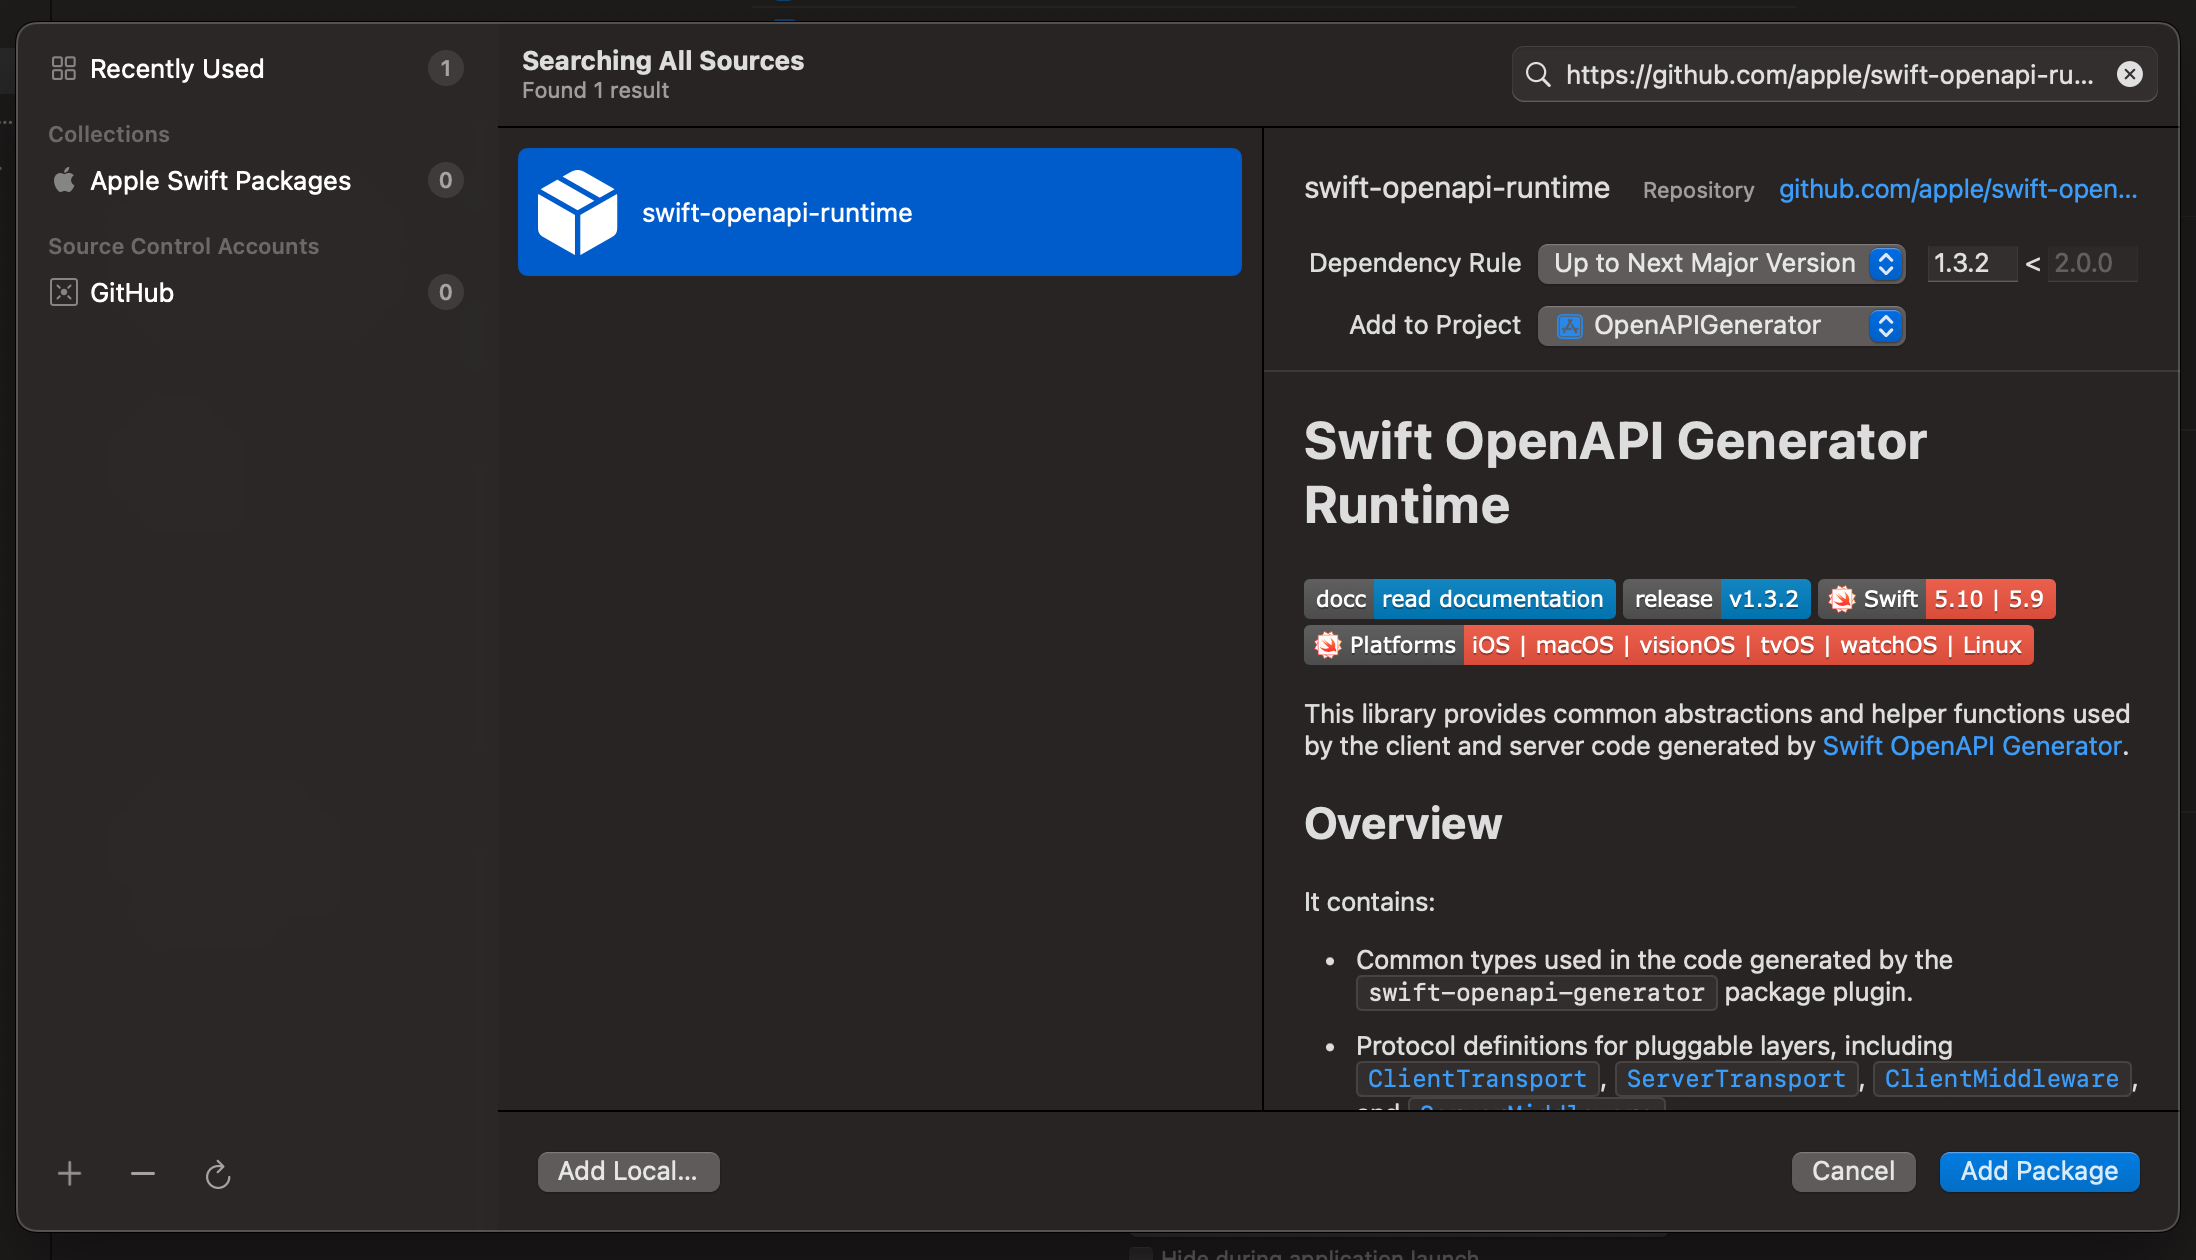Image resolution: width=2196 pixels, height=1260 pixels.
Task: Click the OpenAPIGenerator project icon
Action: pyautogui.click(x=1570, y=326)
